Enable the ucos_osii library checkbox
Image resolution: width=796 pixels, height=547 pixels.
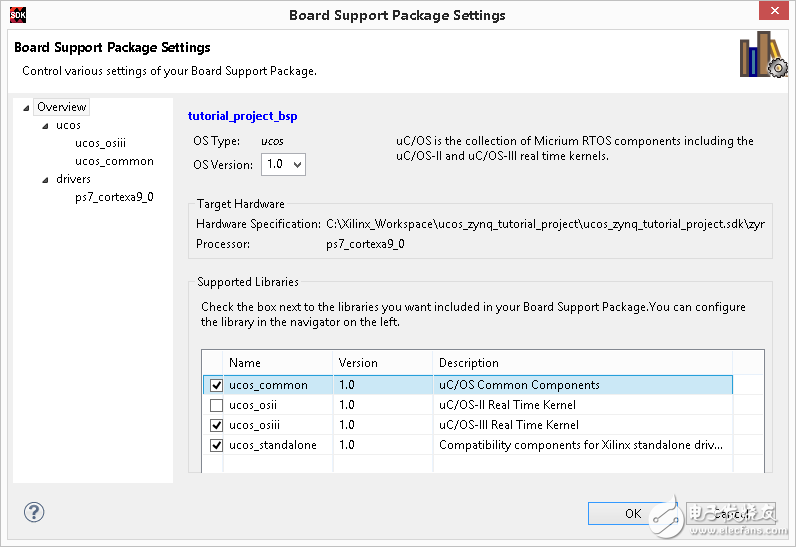pos(216,405)
